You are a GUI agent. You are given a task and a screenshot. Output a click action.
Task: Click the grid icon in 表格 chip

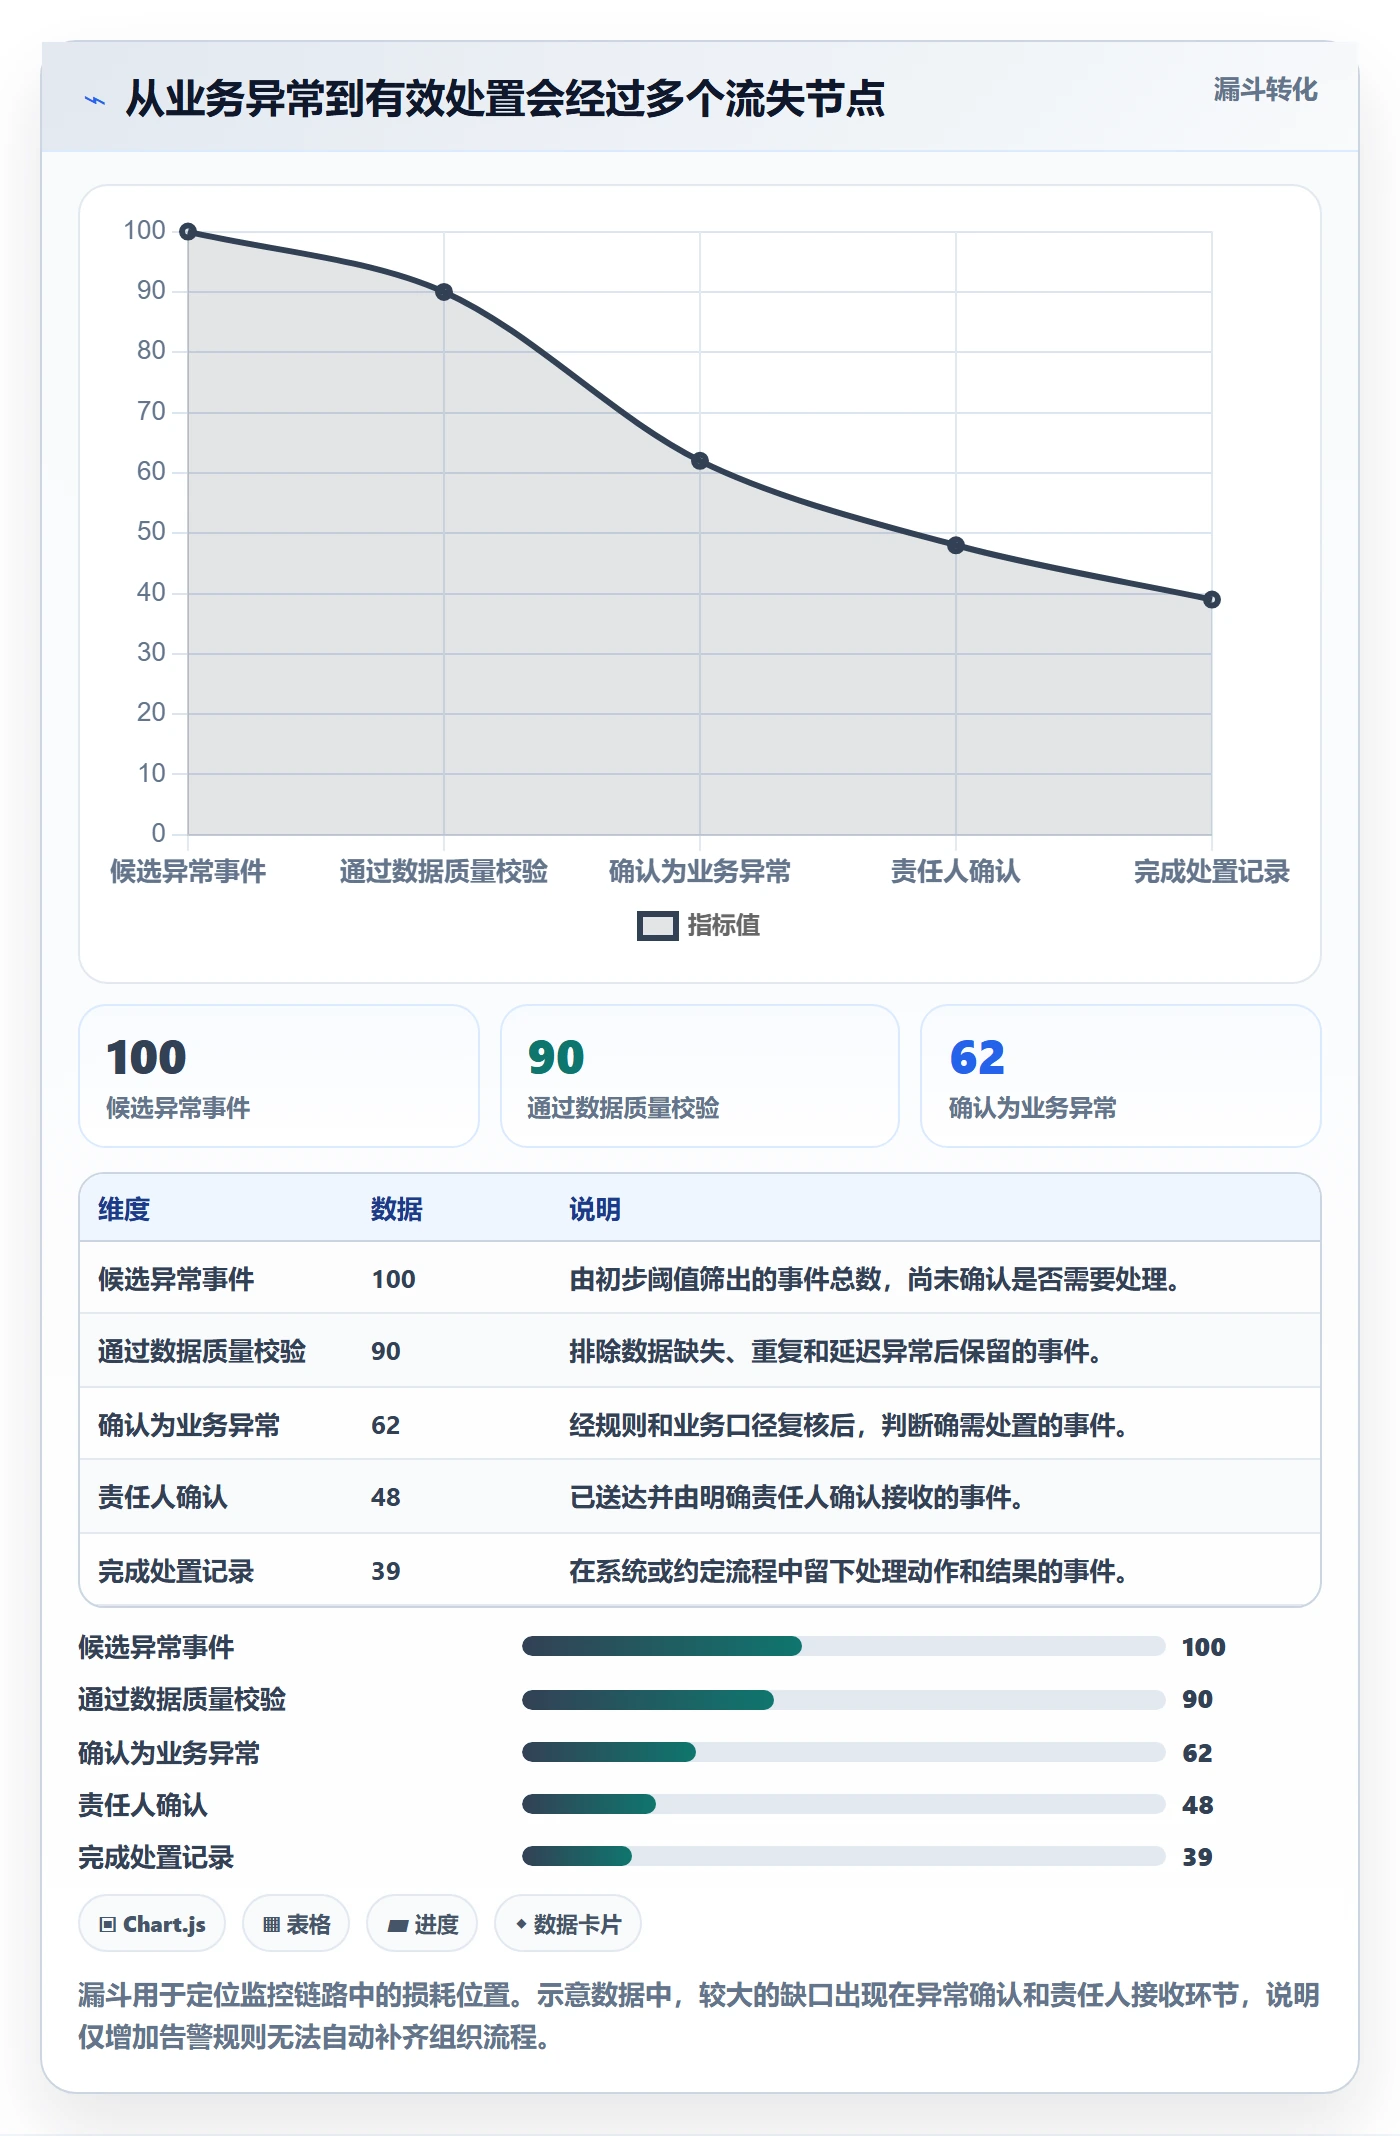click(271, 1925)
